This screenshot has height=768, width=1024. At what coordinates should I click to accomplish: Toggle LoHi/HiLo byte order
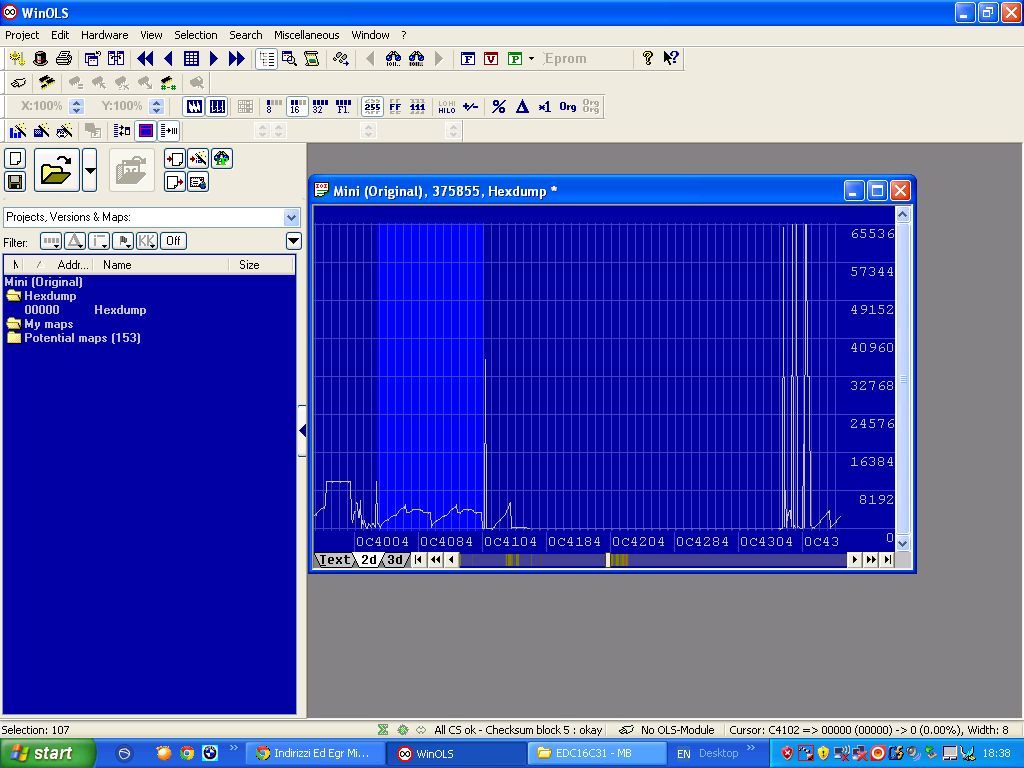click(447, 106)
